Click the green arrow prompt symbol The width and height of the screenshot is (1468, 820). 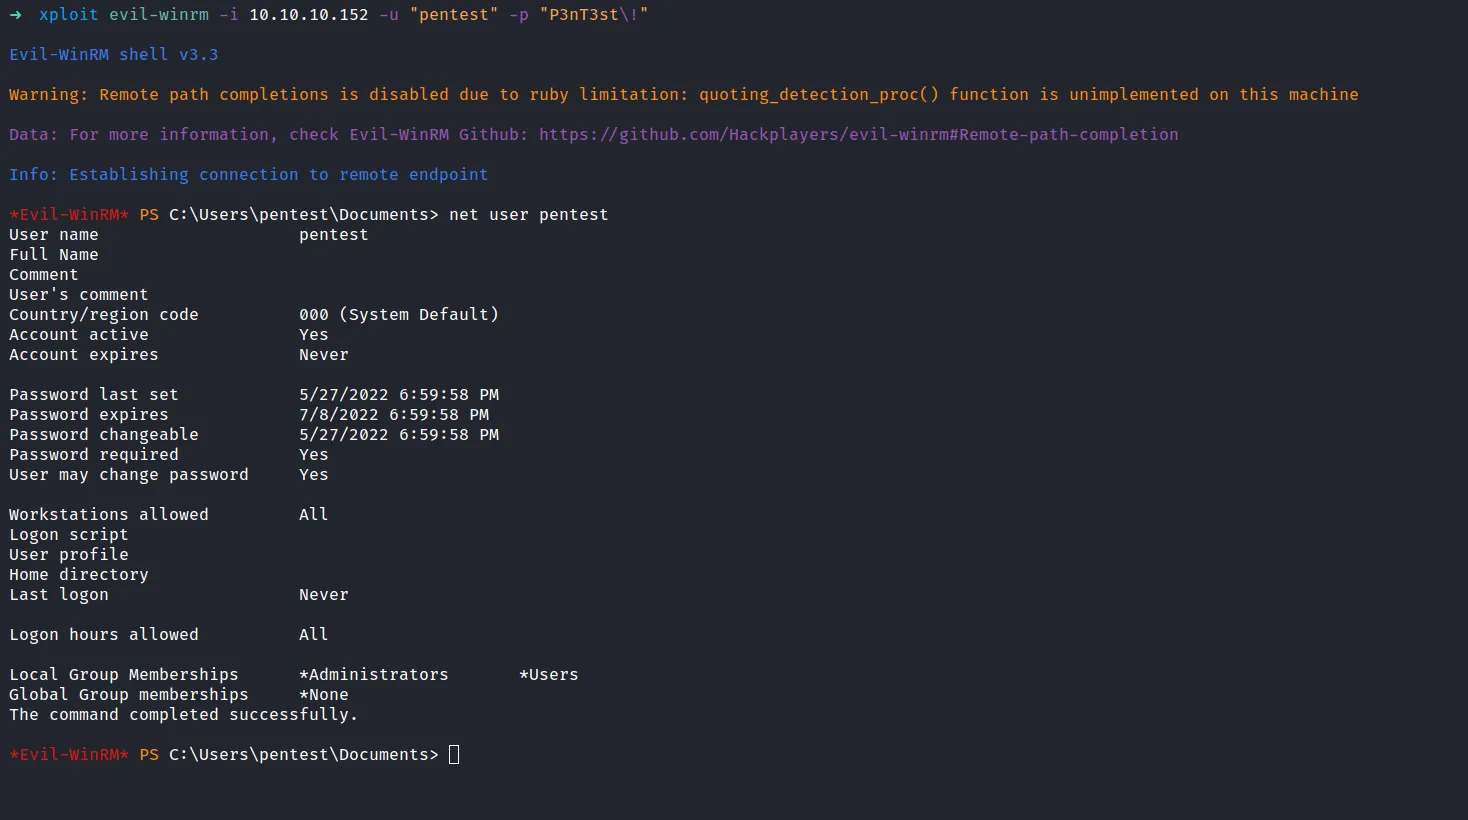coord(15,15)
